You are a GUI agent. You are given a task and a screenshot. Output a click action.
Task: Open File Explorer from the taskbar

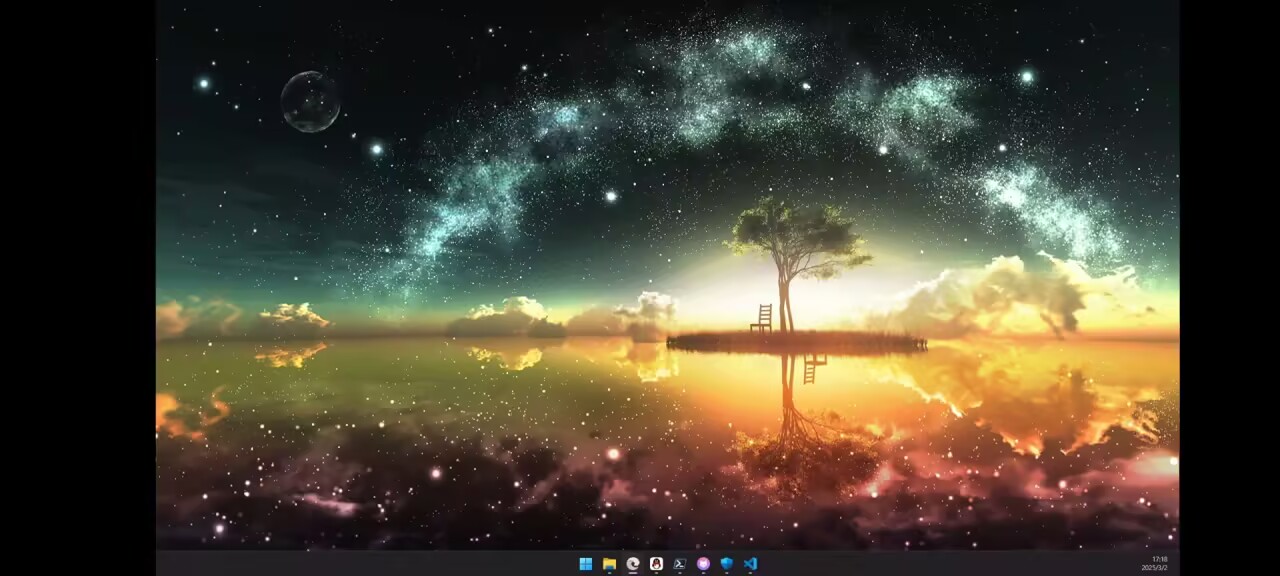[x=609, y=564]
